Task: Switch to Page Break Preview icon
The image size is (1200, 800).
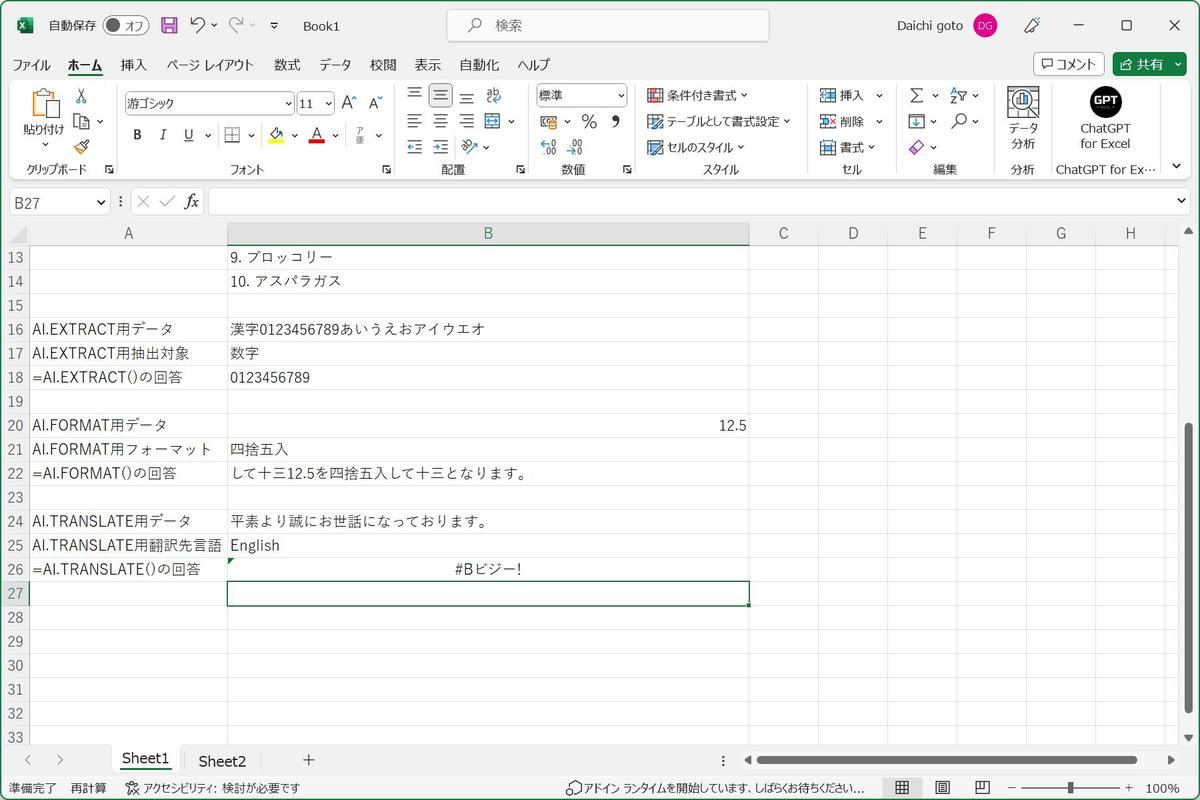Action: click(x=982, y=788)
